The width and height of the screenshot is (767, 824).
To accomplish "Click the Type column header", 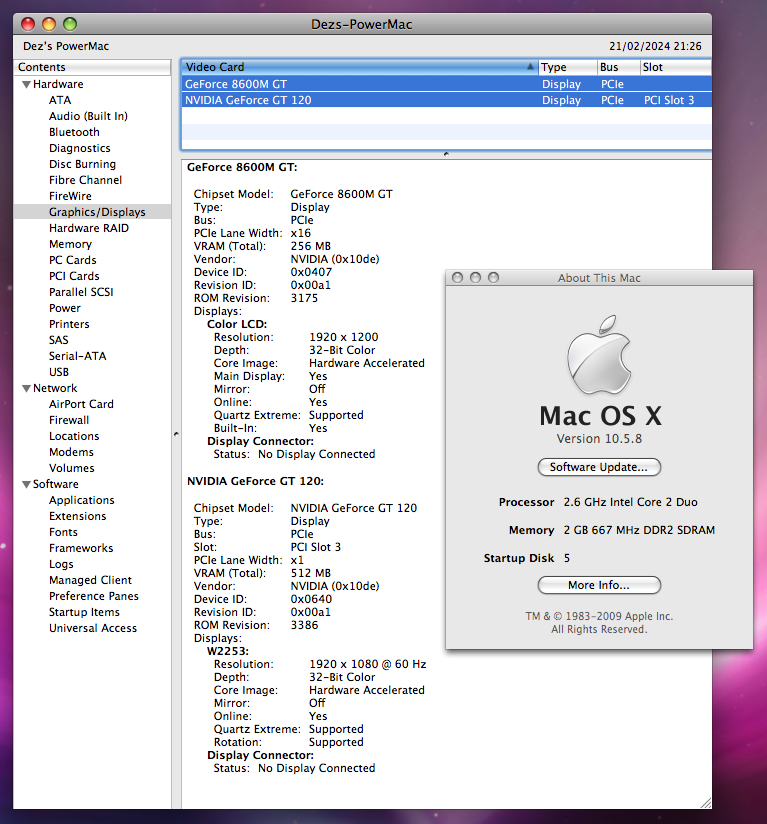I will point(568,67).
